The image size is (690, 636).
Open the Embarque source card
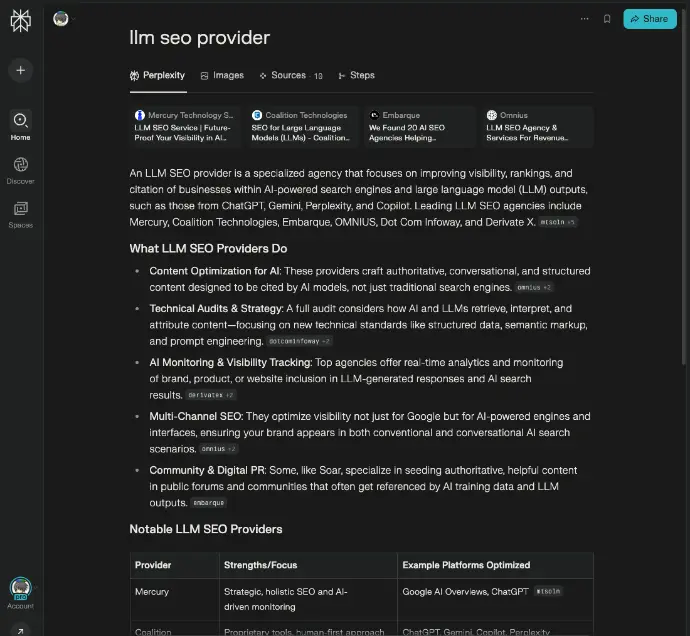point(420,126)
